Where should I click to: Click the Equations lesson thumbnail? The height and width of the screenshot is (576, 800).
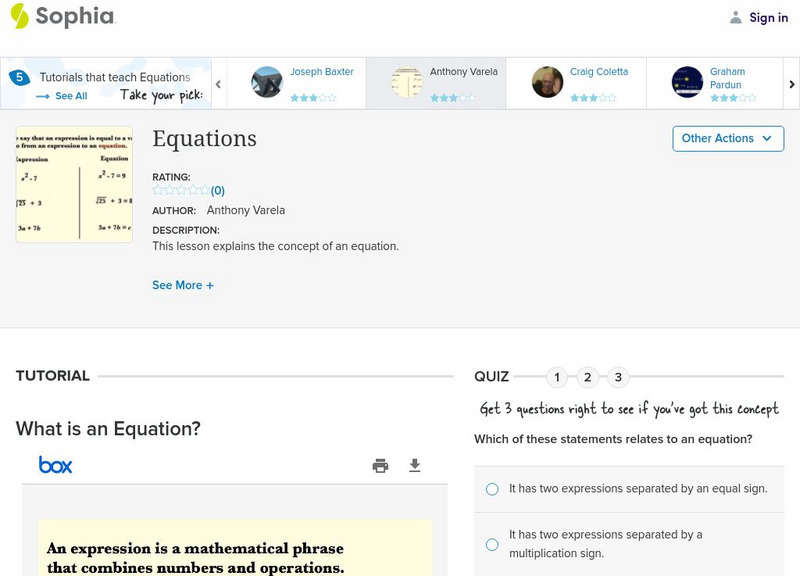(x=74, y=184)
